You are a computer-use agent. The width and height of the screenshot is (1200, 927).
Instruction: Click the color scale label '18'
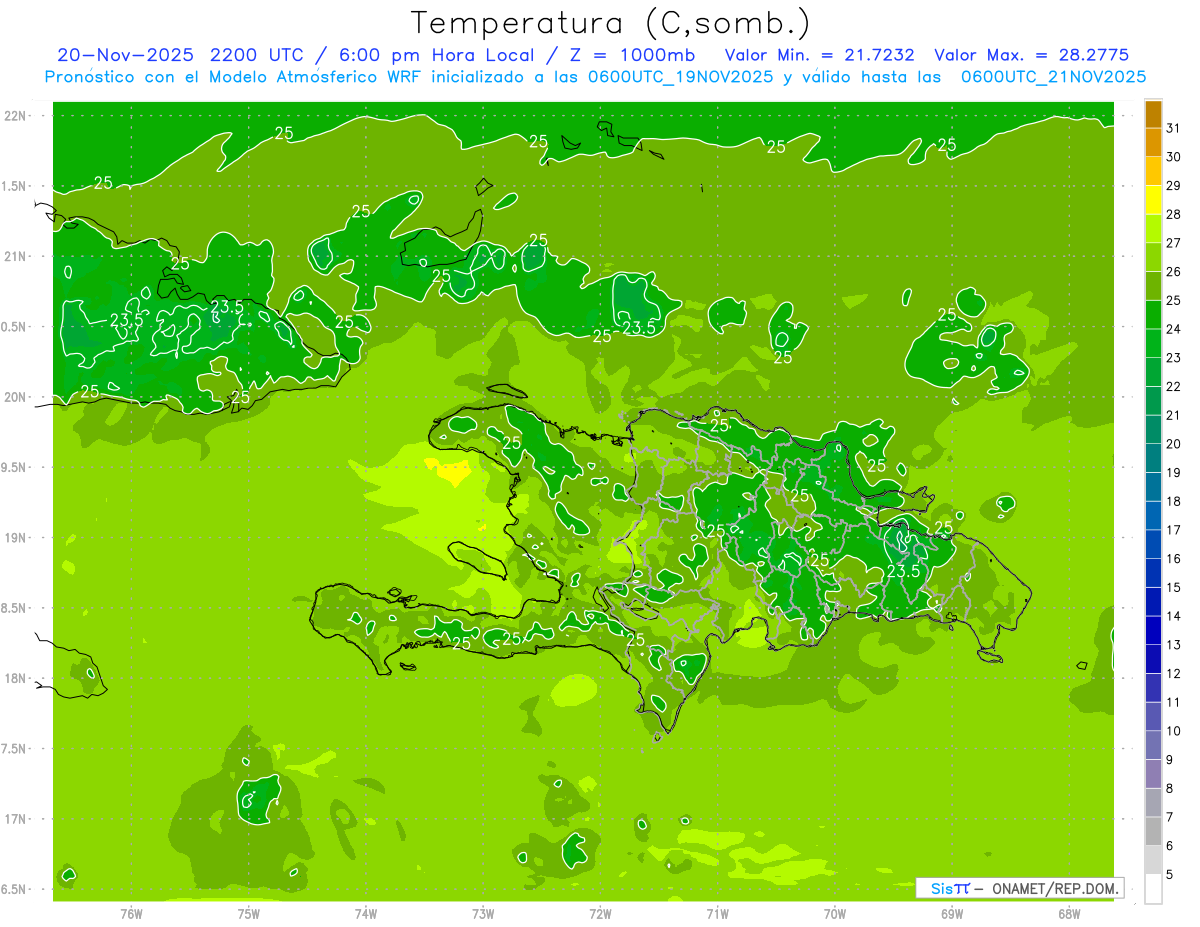tap(1173, 501)
